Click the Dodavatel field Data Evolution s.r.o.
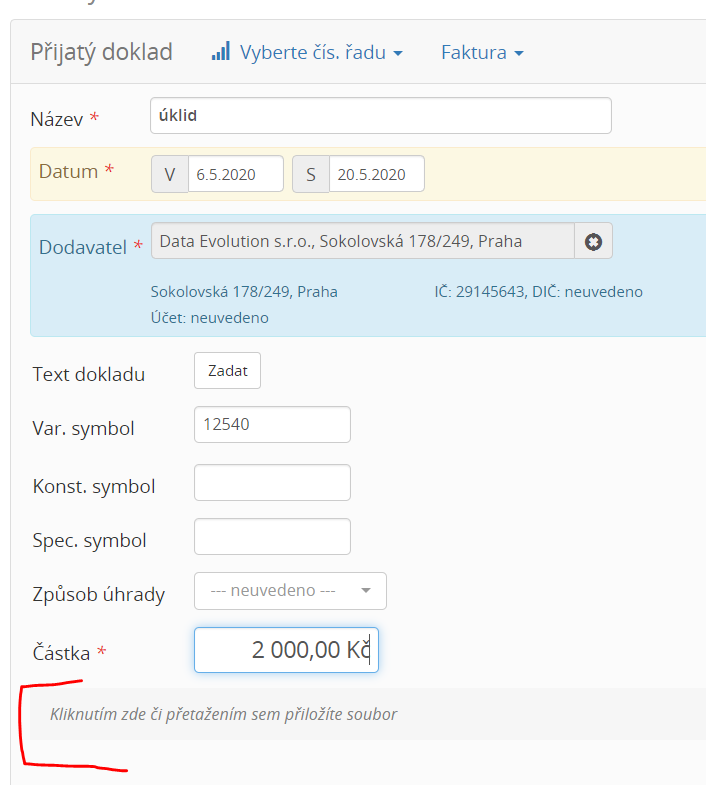Image resolution: width=706 pixels, height=785 pixels. (363, 241)
